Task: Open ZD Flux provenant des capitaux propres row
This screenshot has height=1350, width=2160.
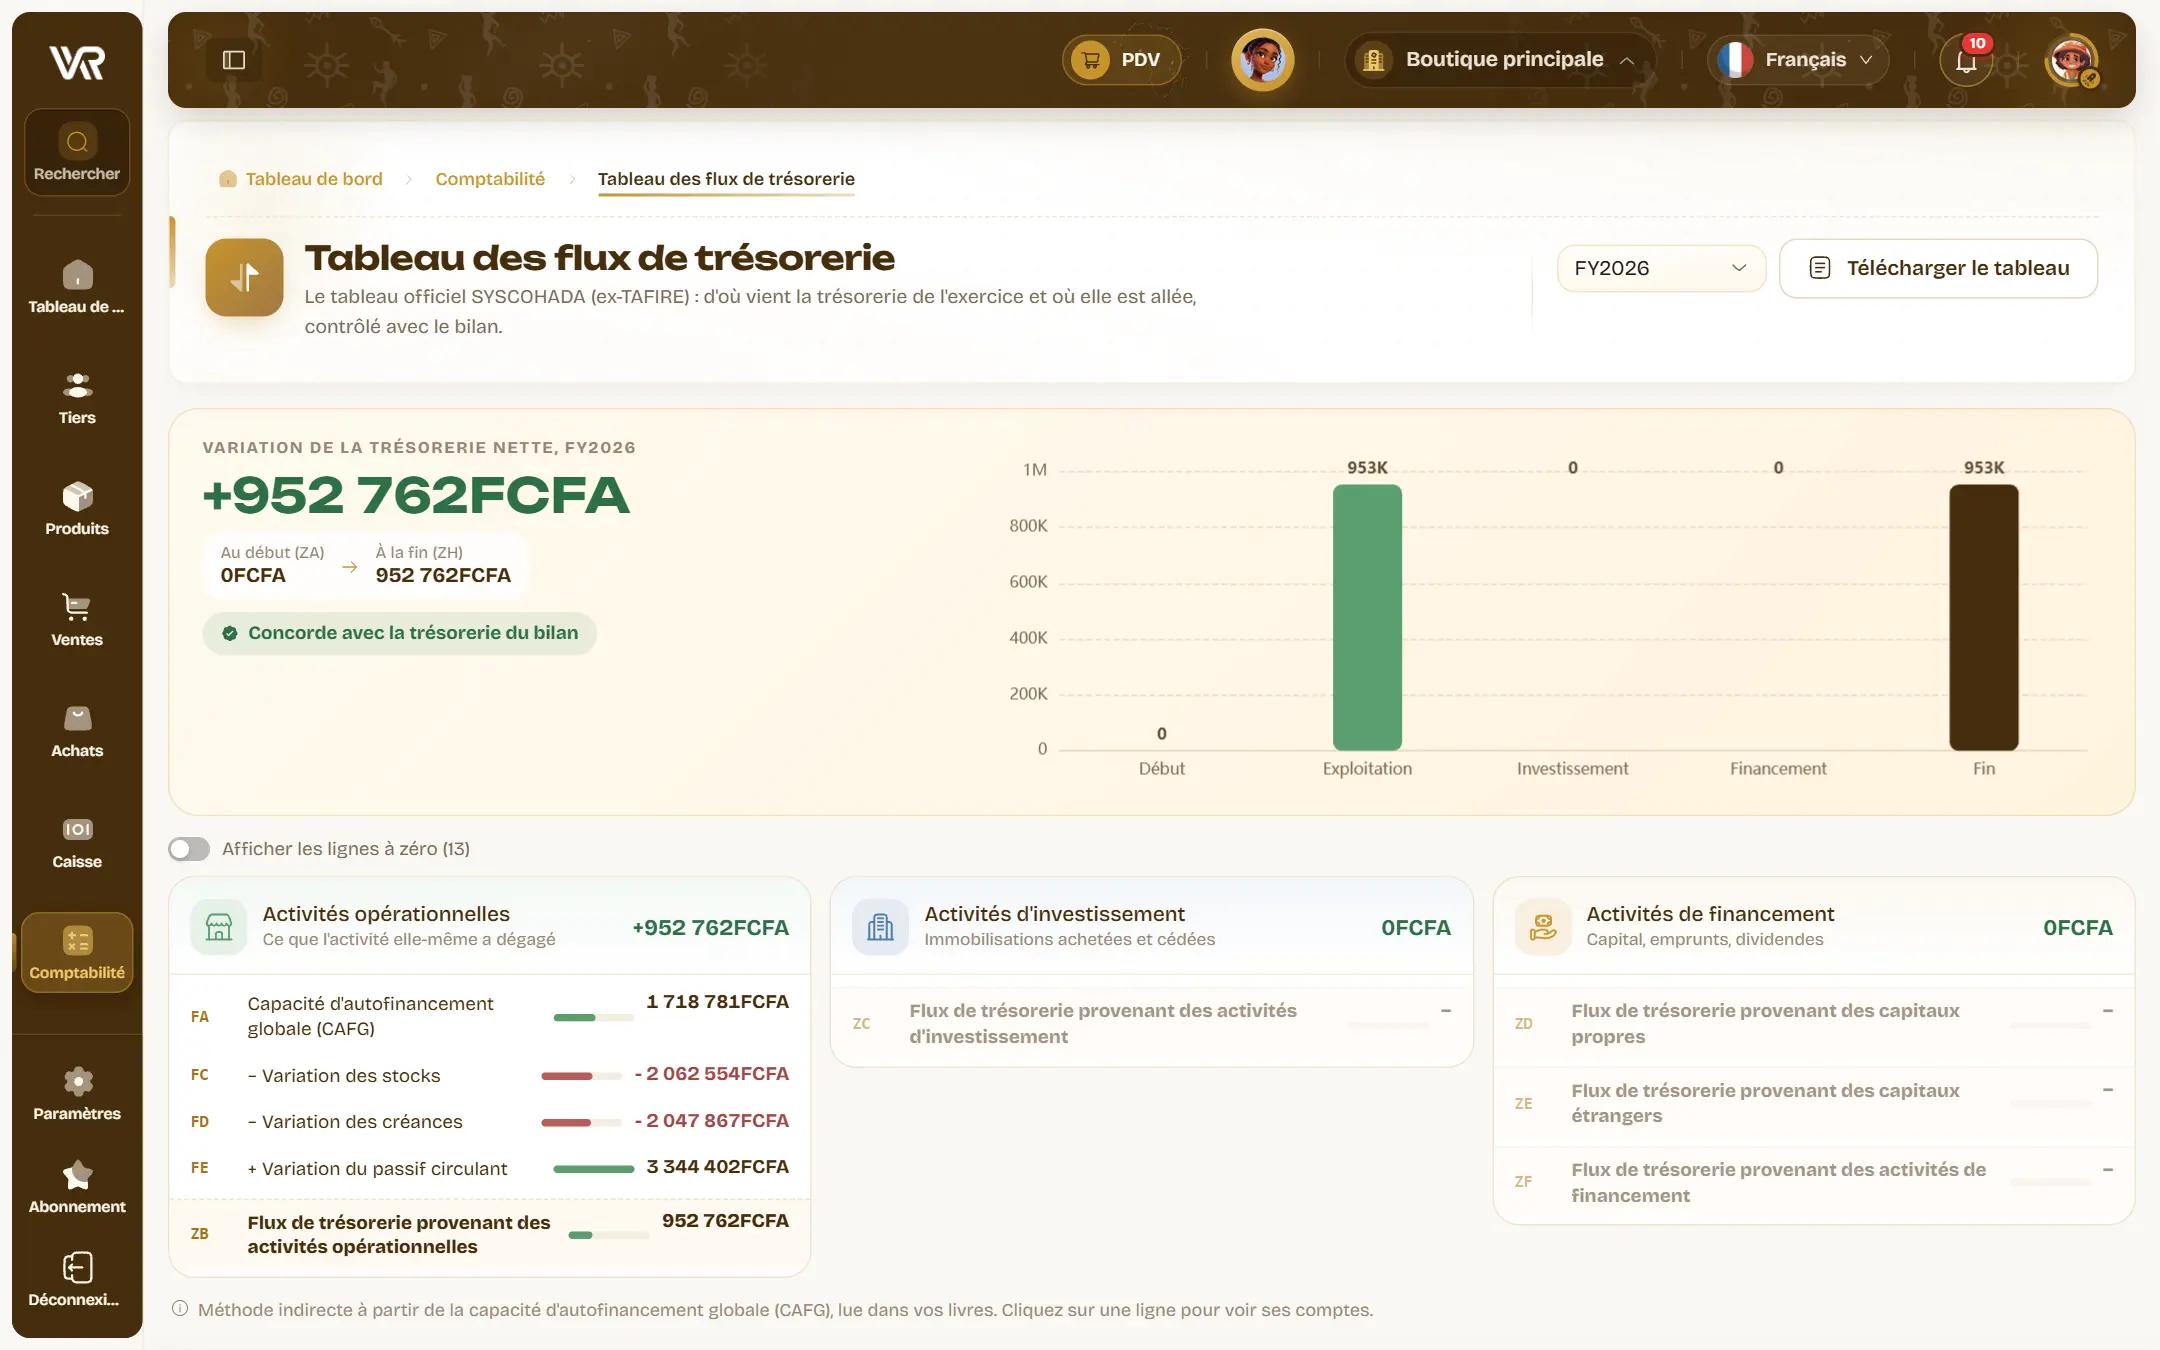Action: [x=1814, y=1024]
